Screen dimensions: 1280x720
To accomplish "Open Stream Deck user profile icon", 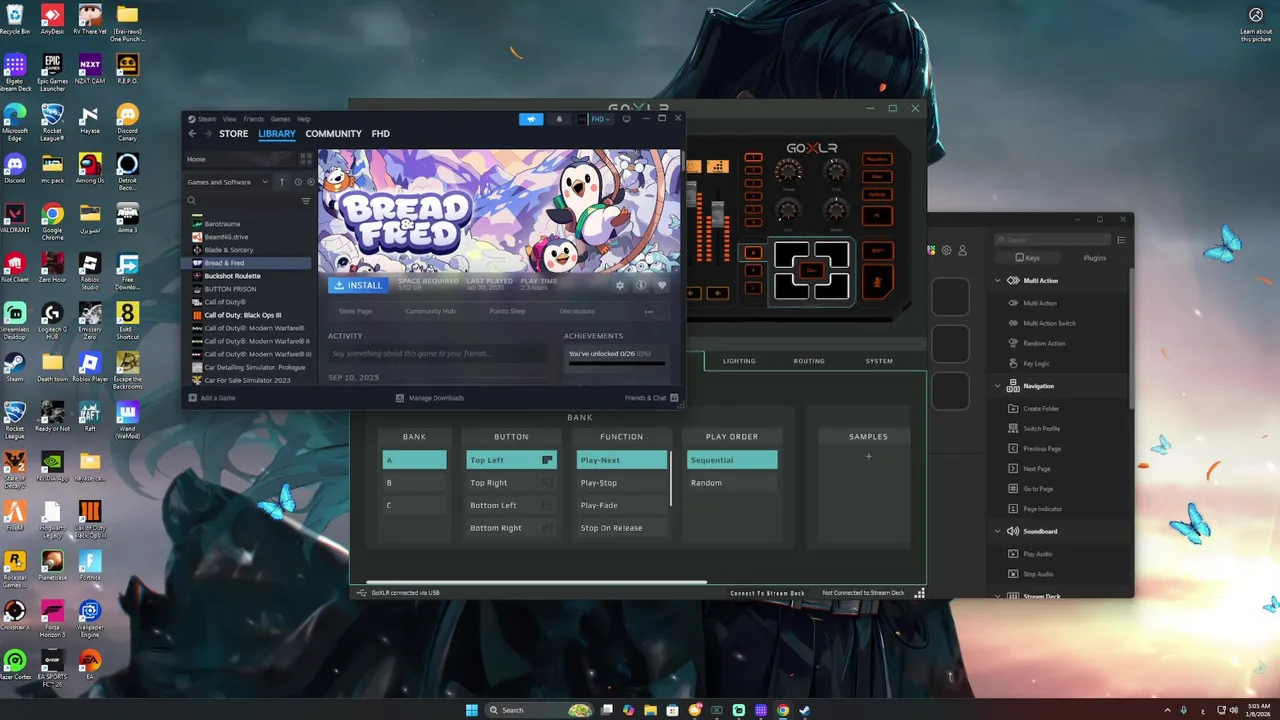I will (x=963, y=250).
